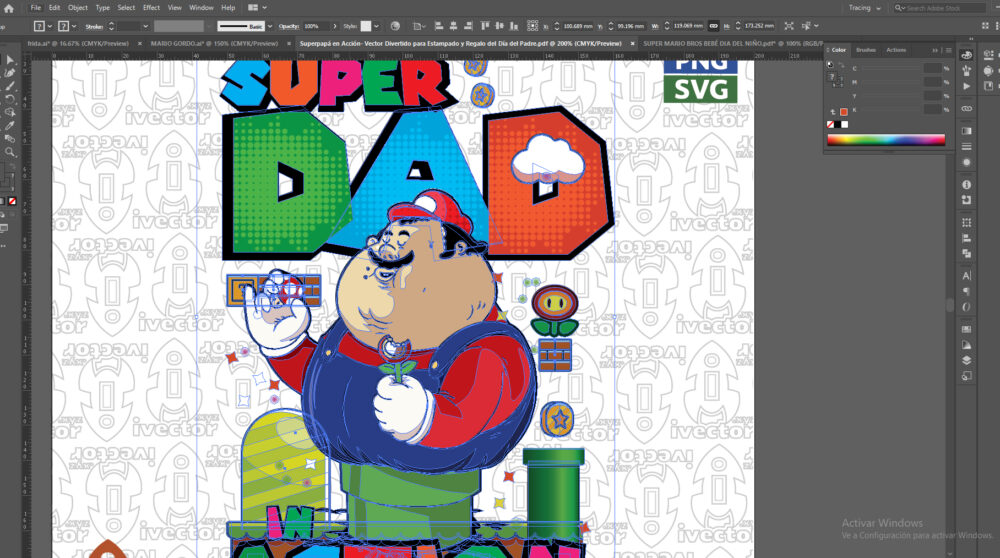
Task: Open the Window menu
Action: [201, 8]
